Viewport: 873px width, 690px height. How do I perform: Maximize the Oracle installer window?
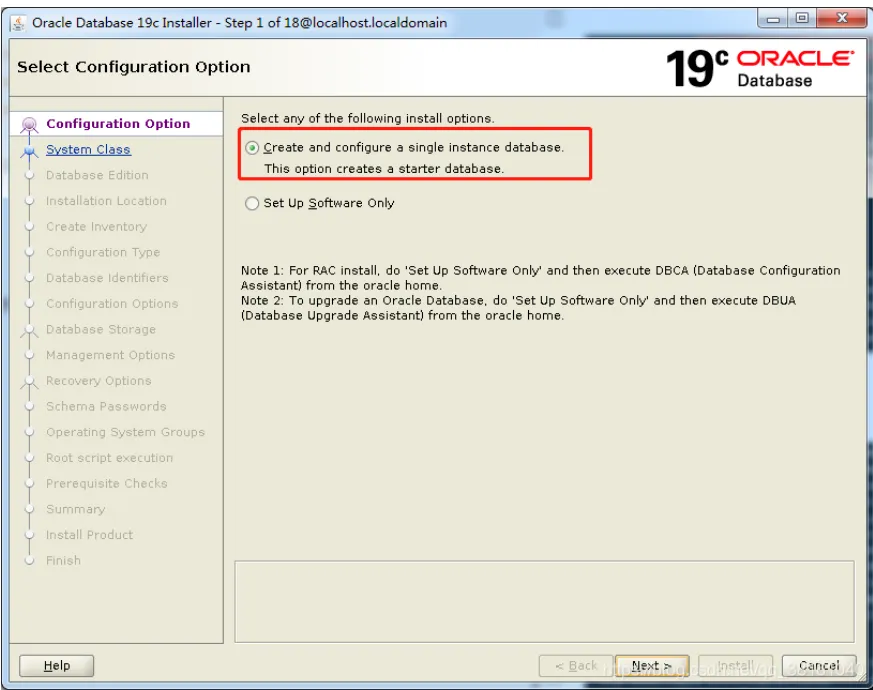pos(802,19)
